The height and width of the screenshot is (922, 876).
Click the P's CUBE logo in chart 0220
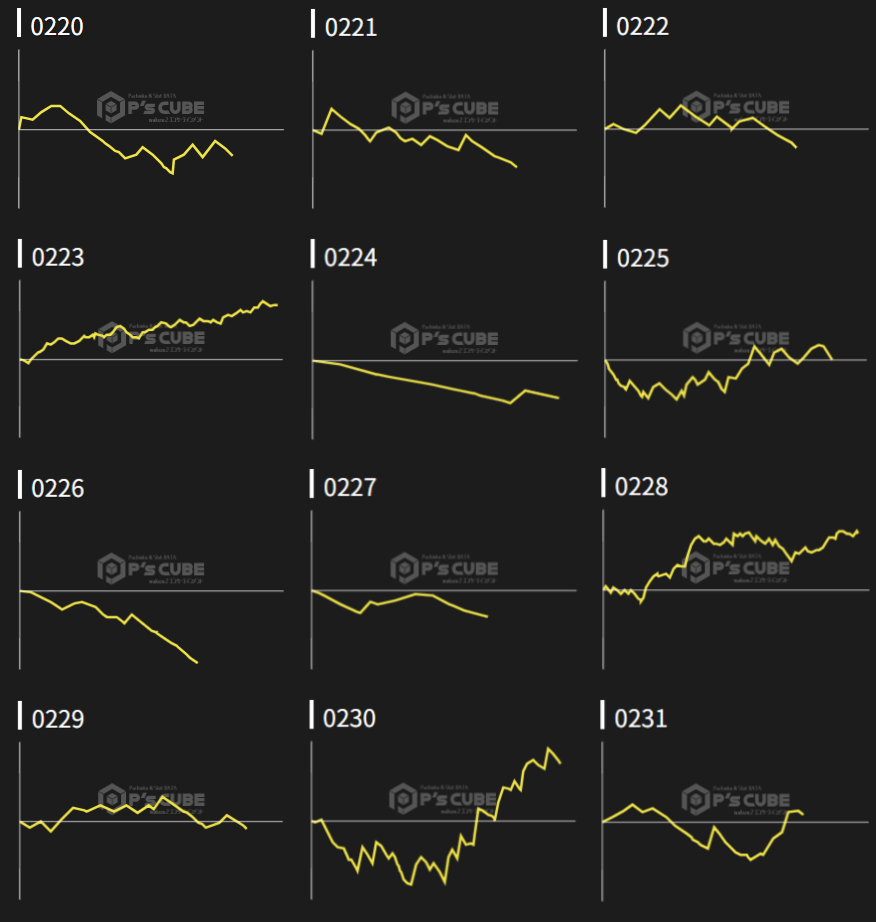coord(151,108)
